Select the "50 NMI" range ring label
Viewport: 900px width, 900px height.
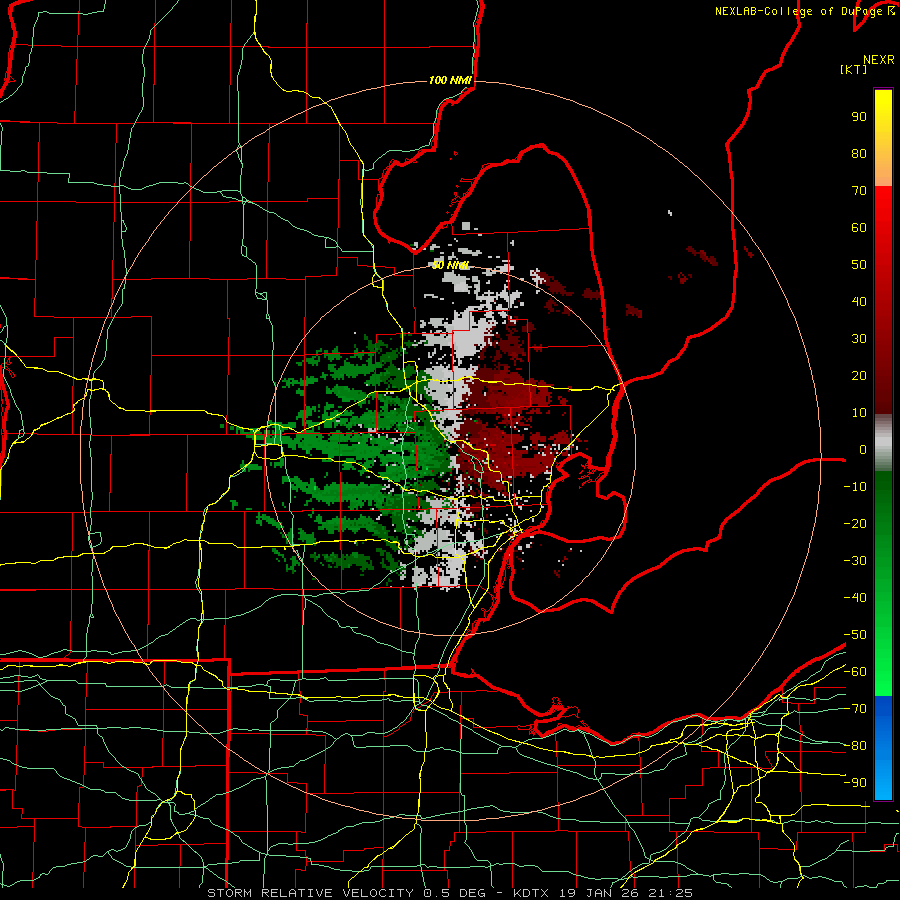click(x=450, y=265)
